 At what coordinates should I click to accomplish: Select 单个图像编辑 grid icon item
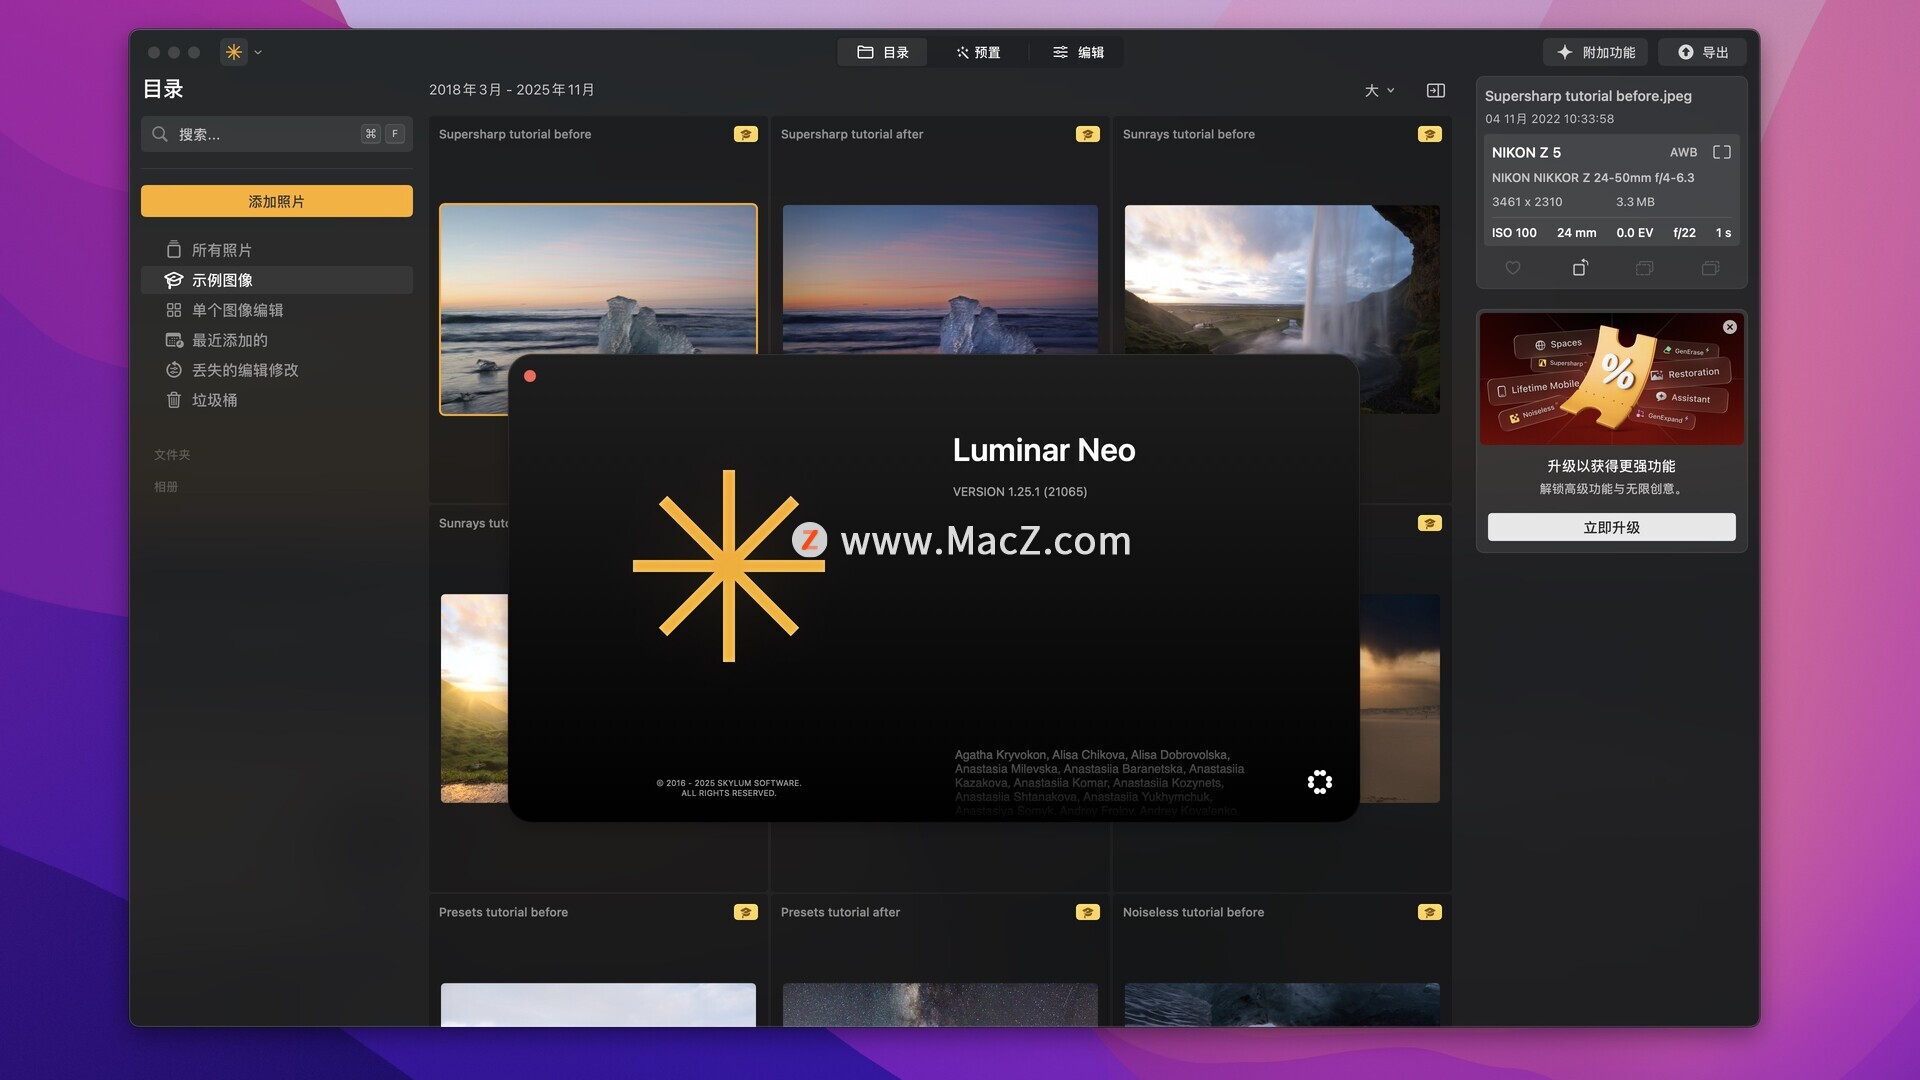pos(237,310)
